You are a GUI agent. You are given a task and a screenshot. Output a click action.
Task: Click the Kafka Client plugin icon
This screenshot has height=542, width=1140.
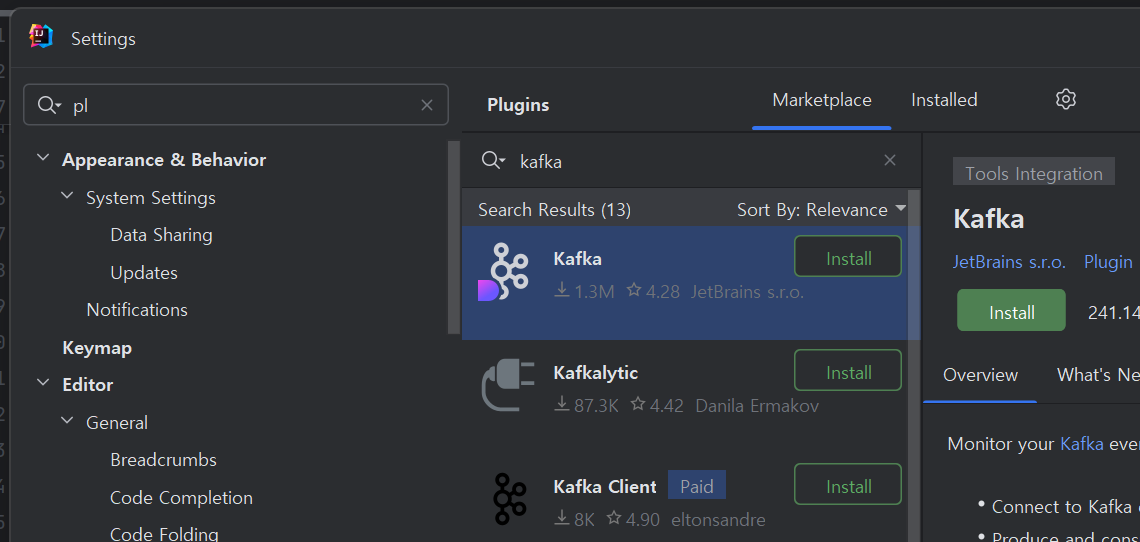coord(509,499)
